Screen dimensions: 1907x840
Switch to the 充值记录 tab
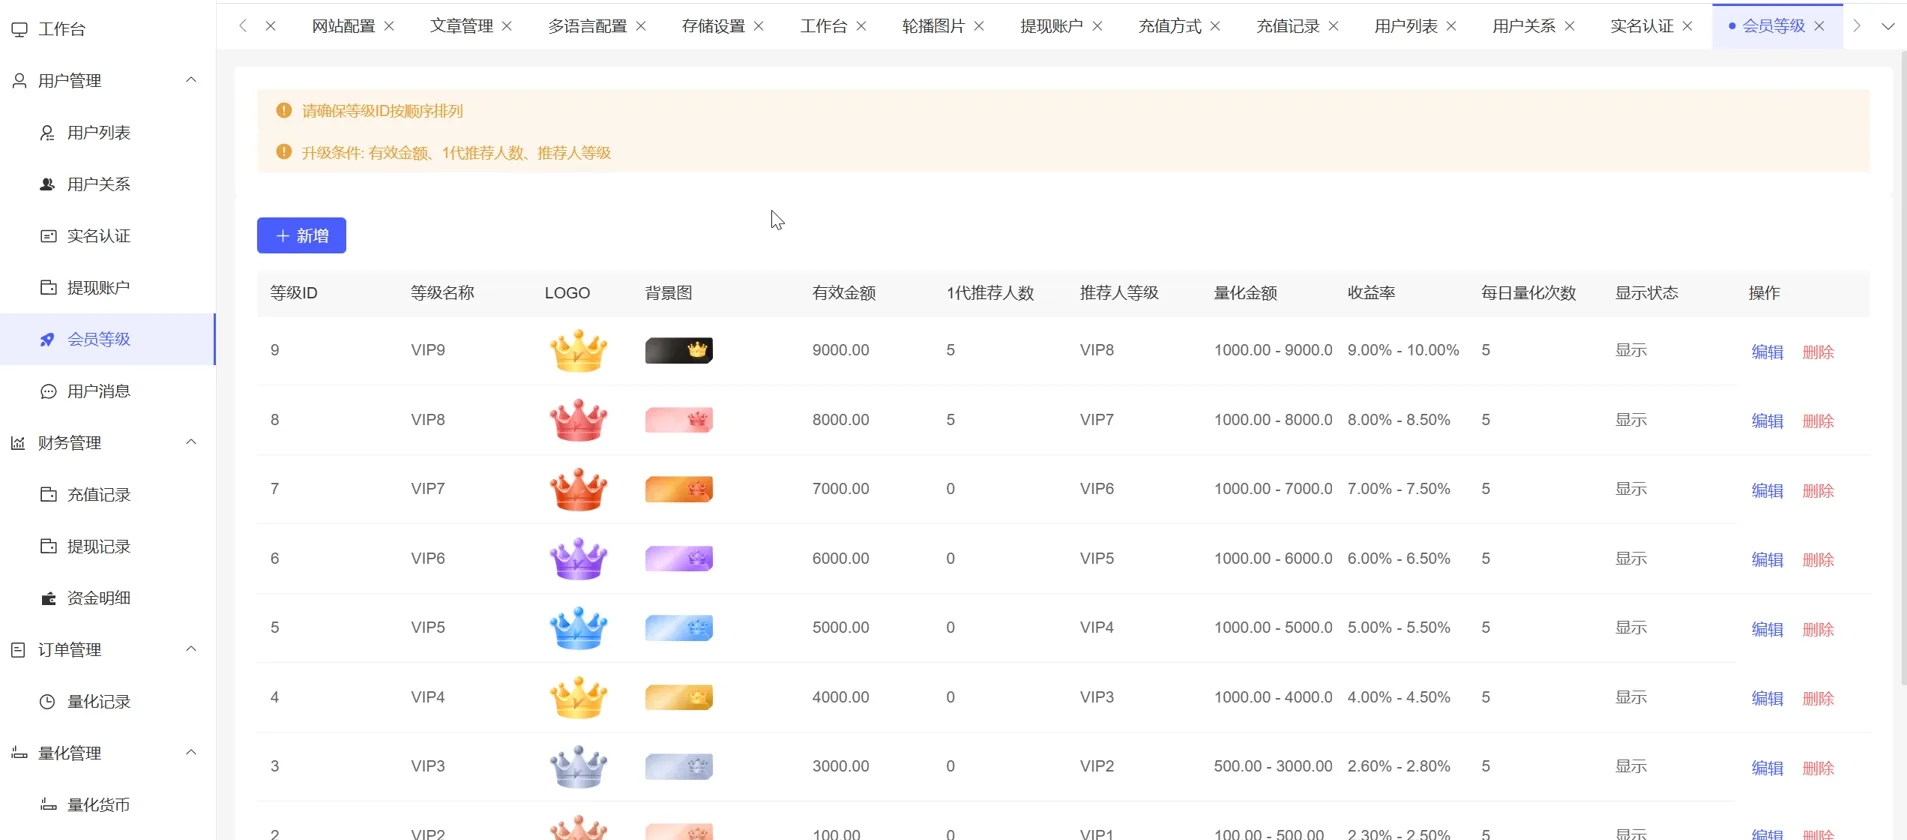(x=1287, y=26)
